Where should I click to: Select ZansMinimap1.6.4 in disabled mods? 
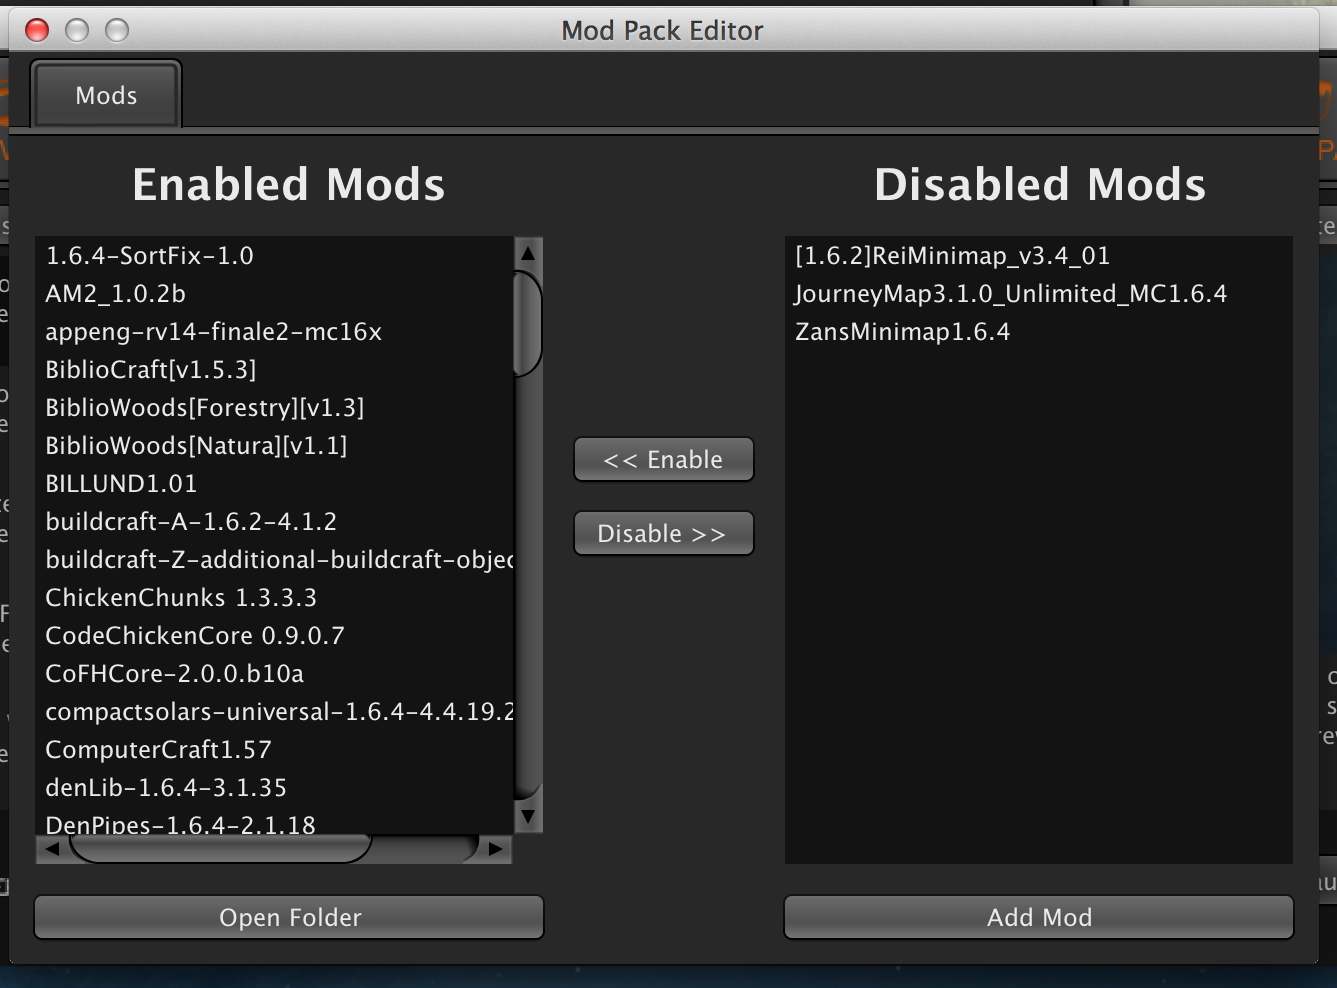coord(1038,332)
